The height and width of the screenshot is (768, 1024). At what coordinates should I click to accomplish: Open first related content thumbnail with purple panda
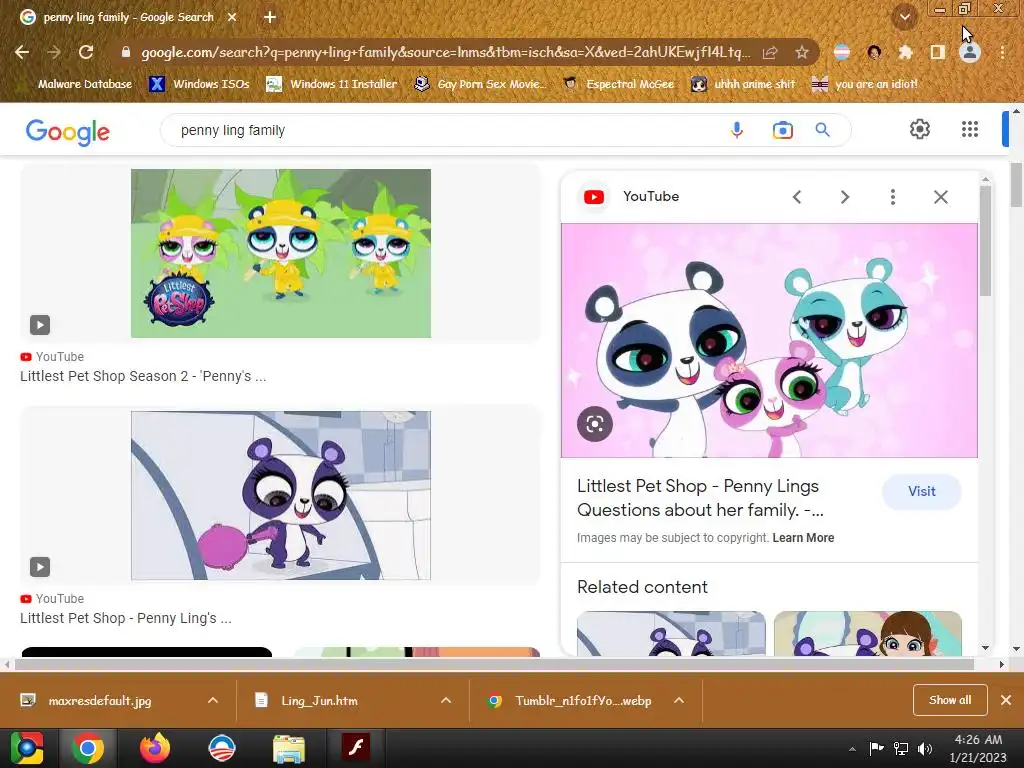[x=671, y=633]
